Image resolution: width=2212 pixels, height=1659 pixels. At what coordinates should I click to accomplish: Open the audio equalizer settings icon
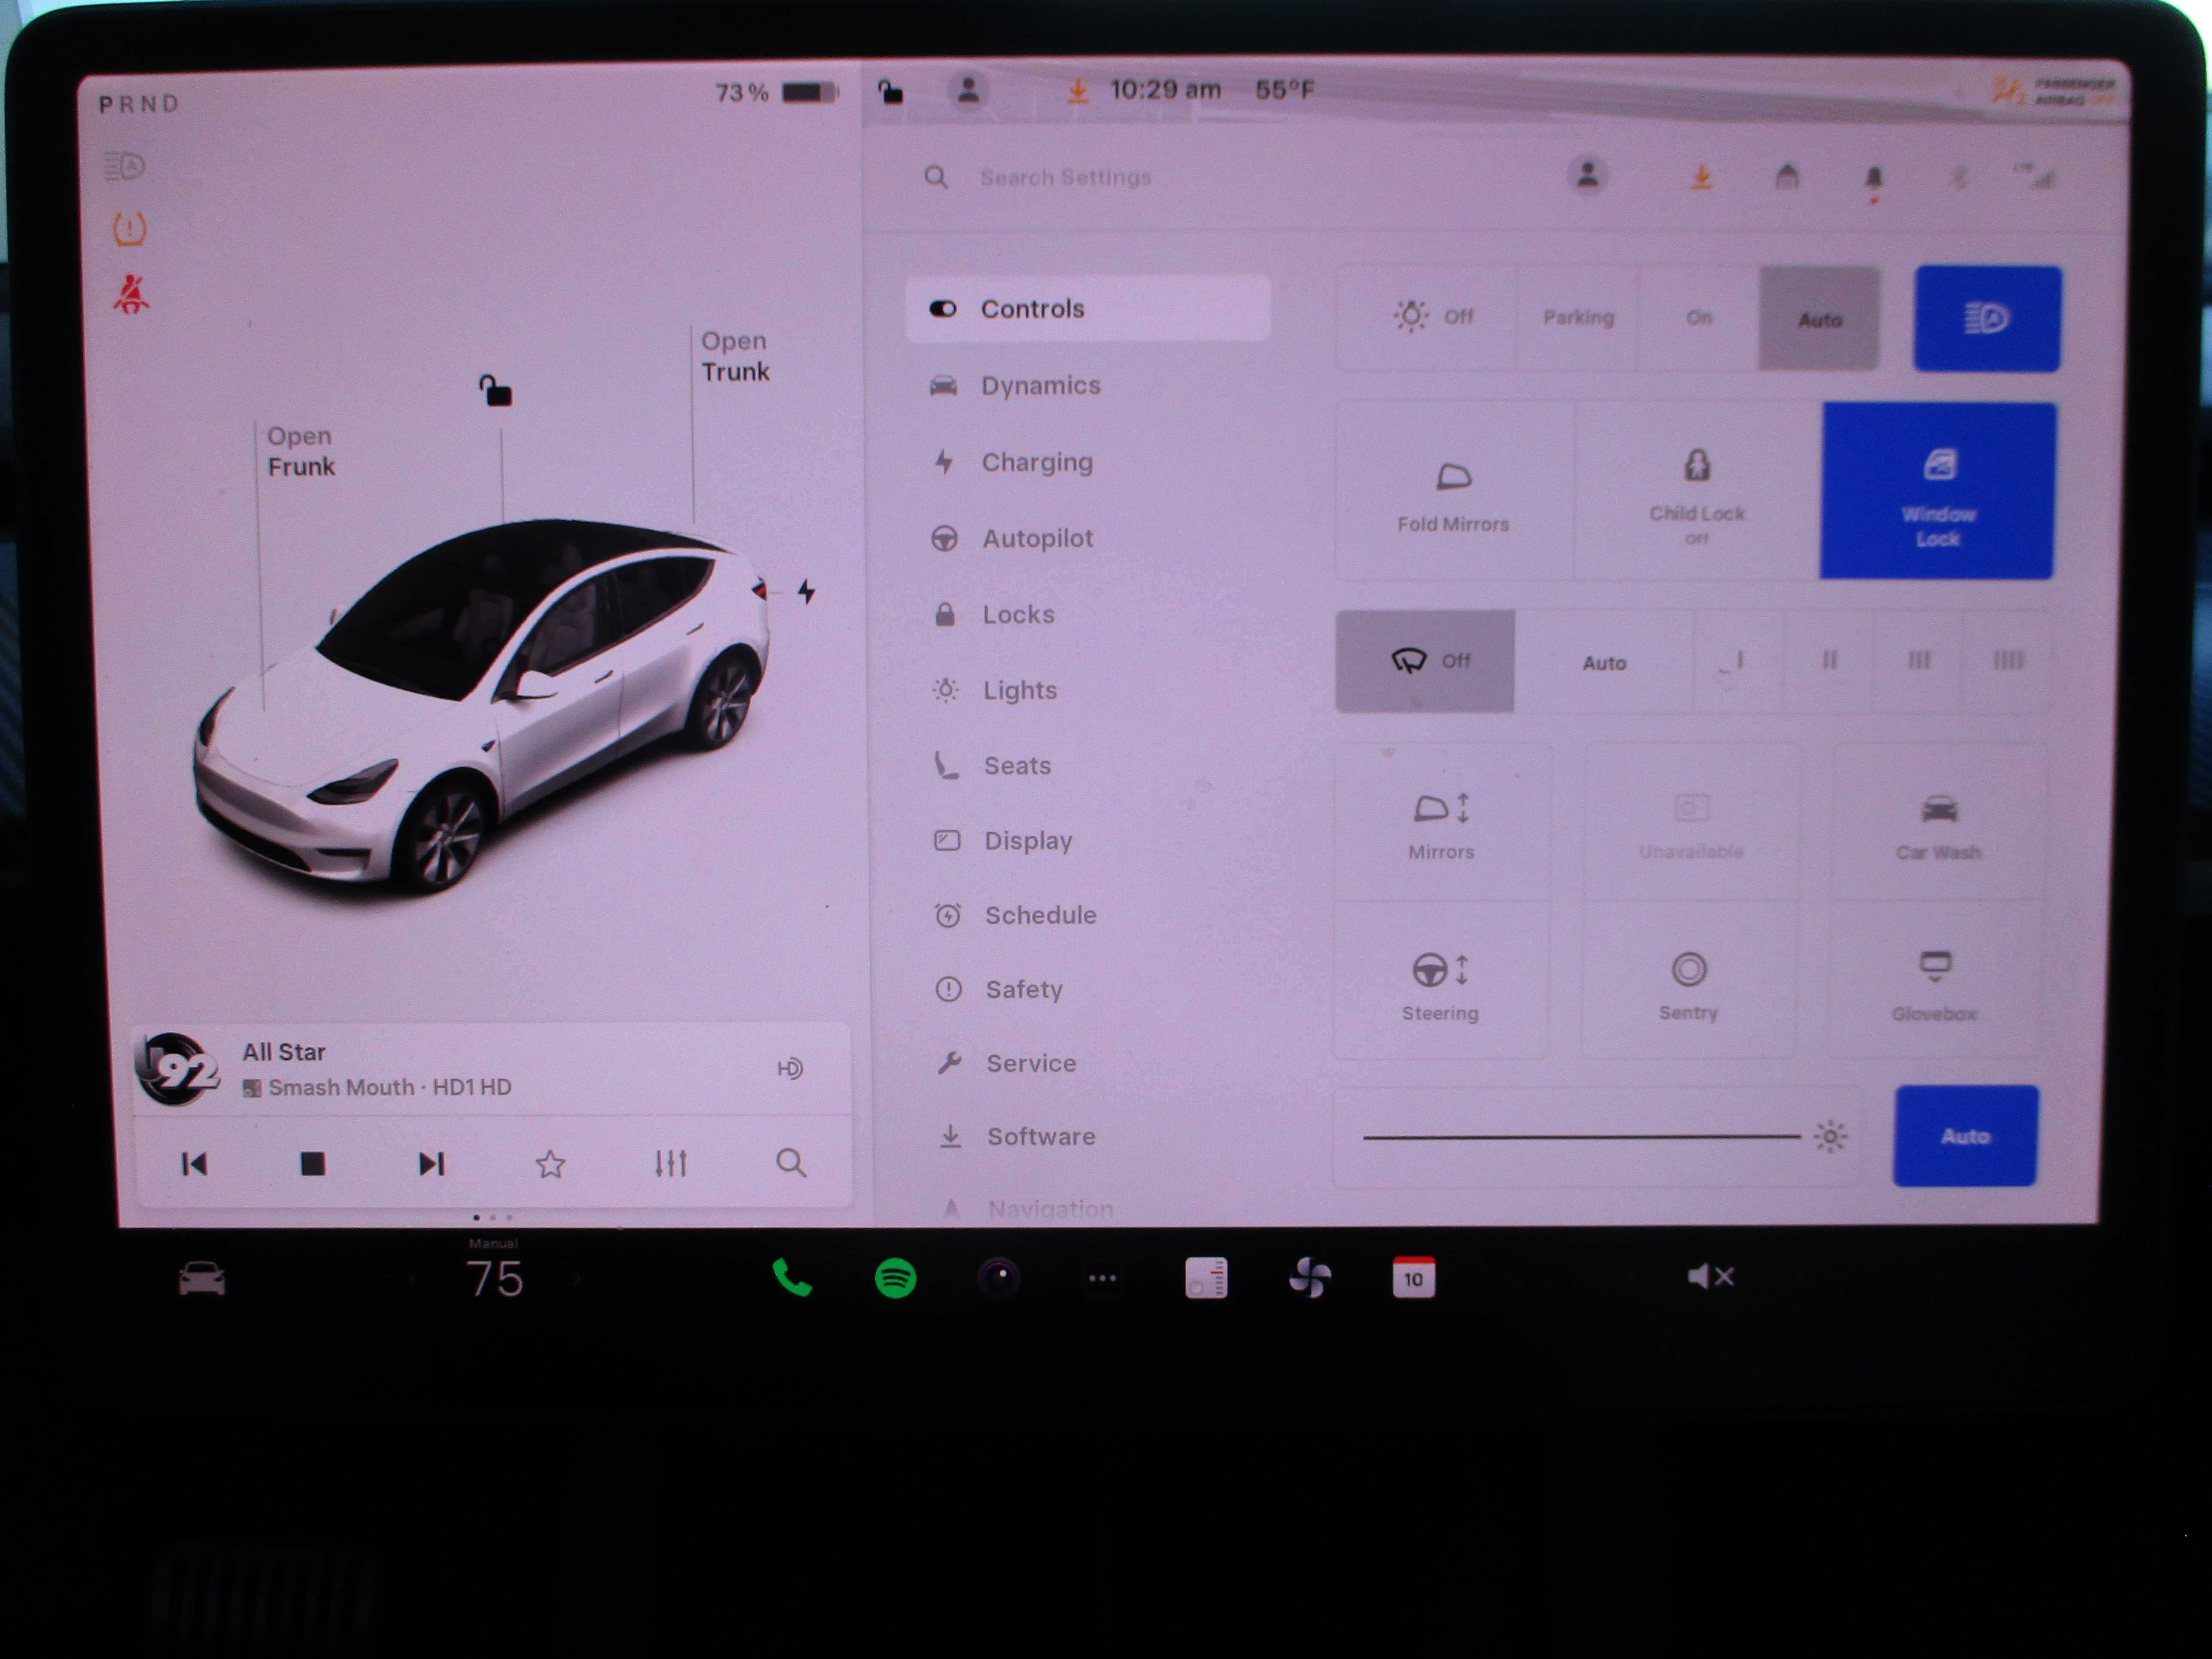click(x=670, y=1163)
